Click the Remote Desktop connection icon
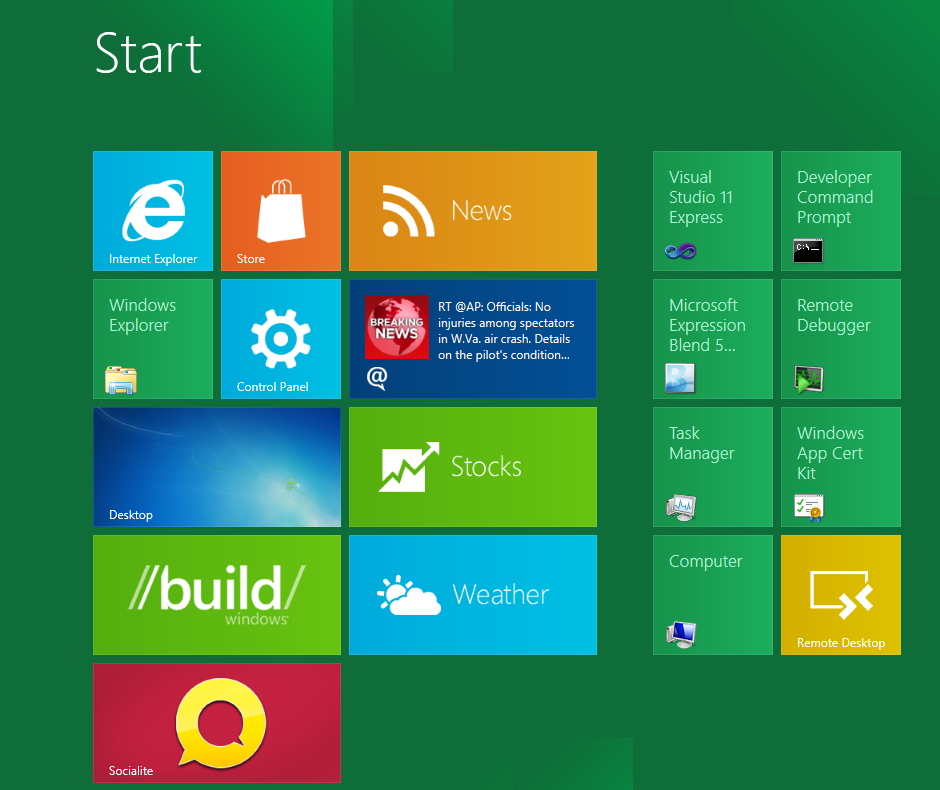 (841, 594)
